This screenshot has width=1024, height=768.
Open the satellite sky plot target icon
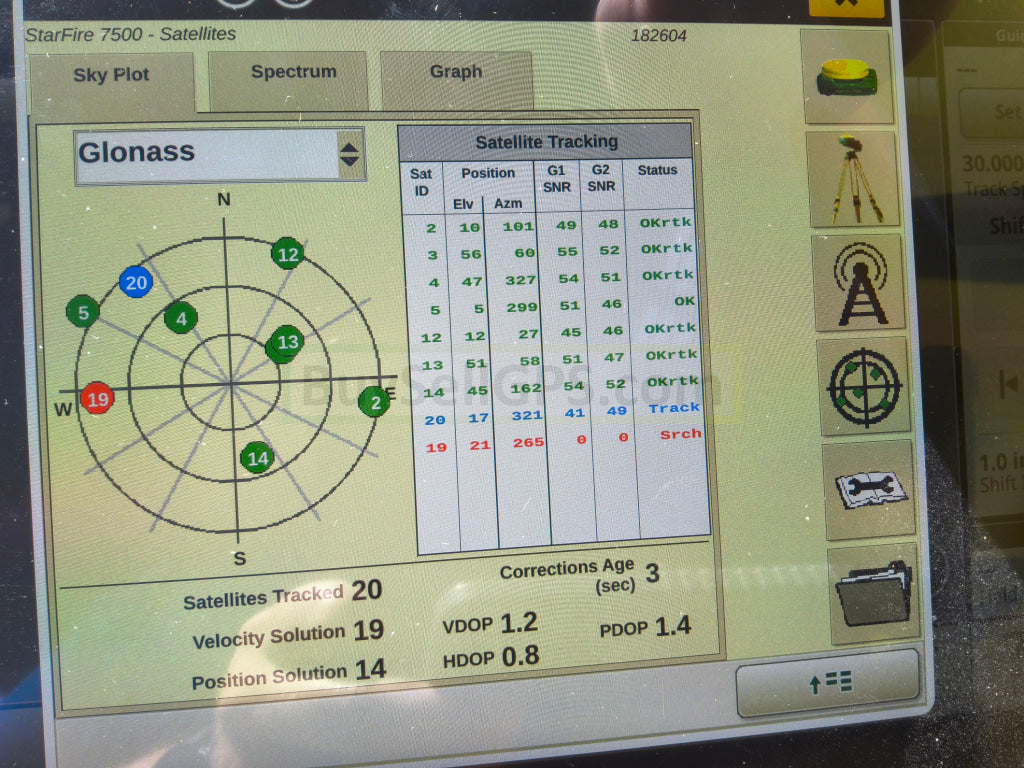(863, 385)
